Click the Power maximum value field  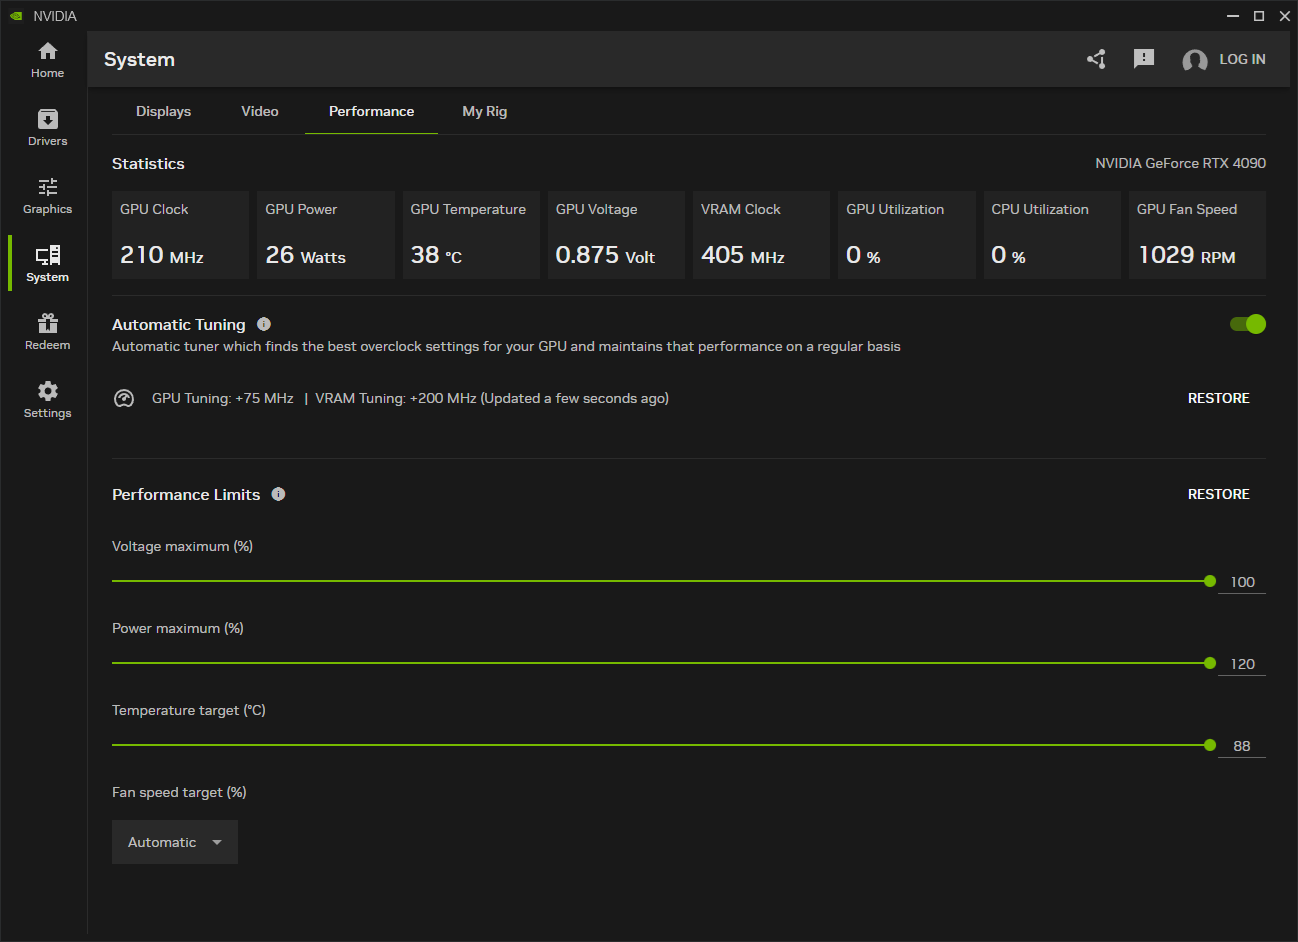tap(1242, 664)
